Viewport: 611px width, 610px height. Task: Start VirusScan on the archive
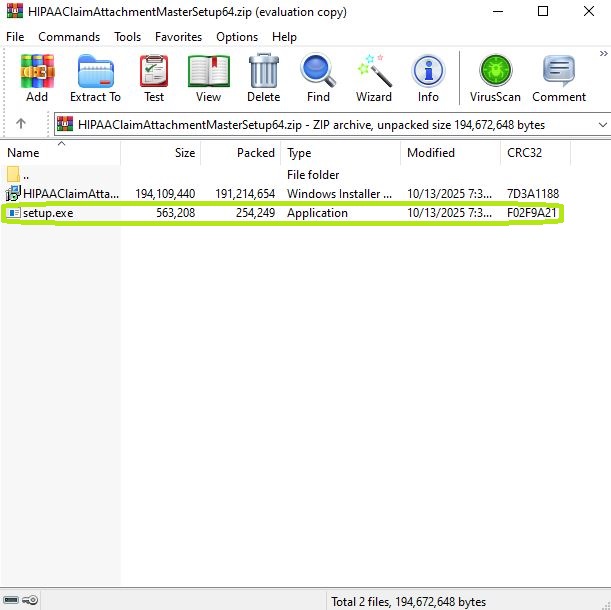tap(495, 71)
